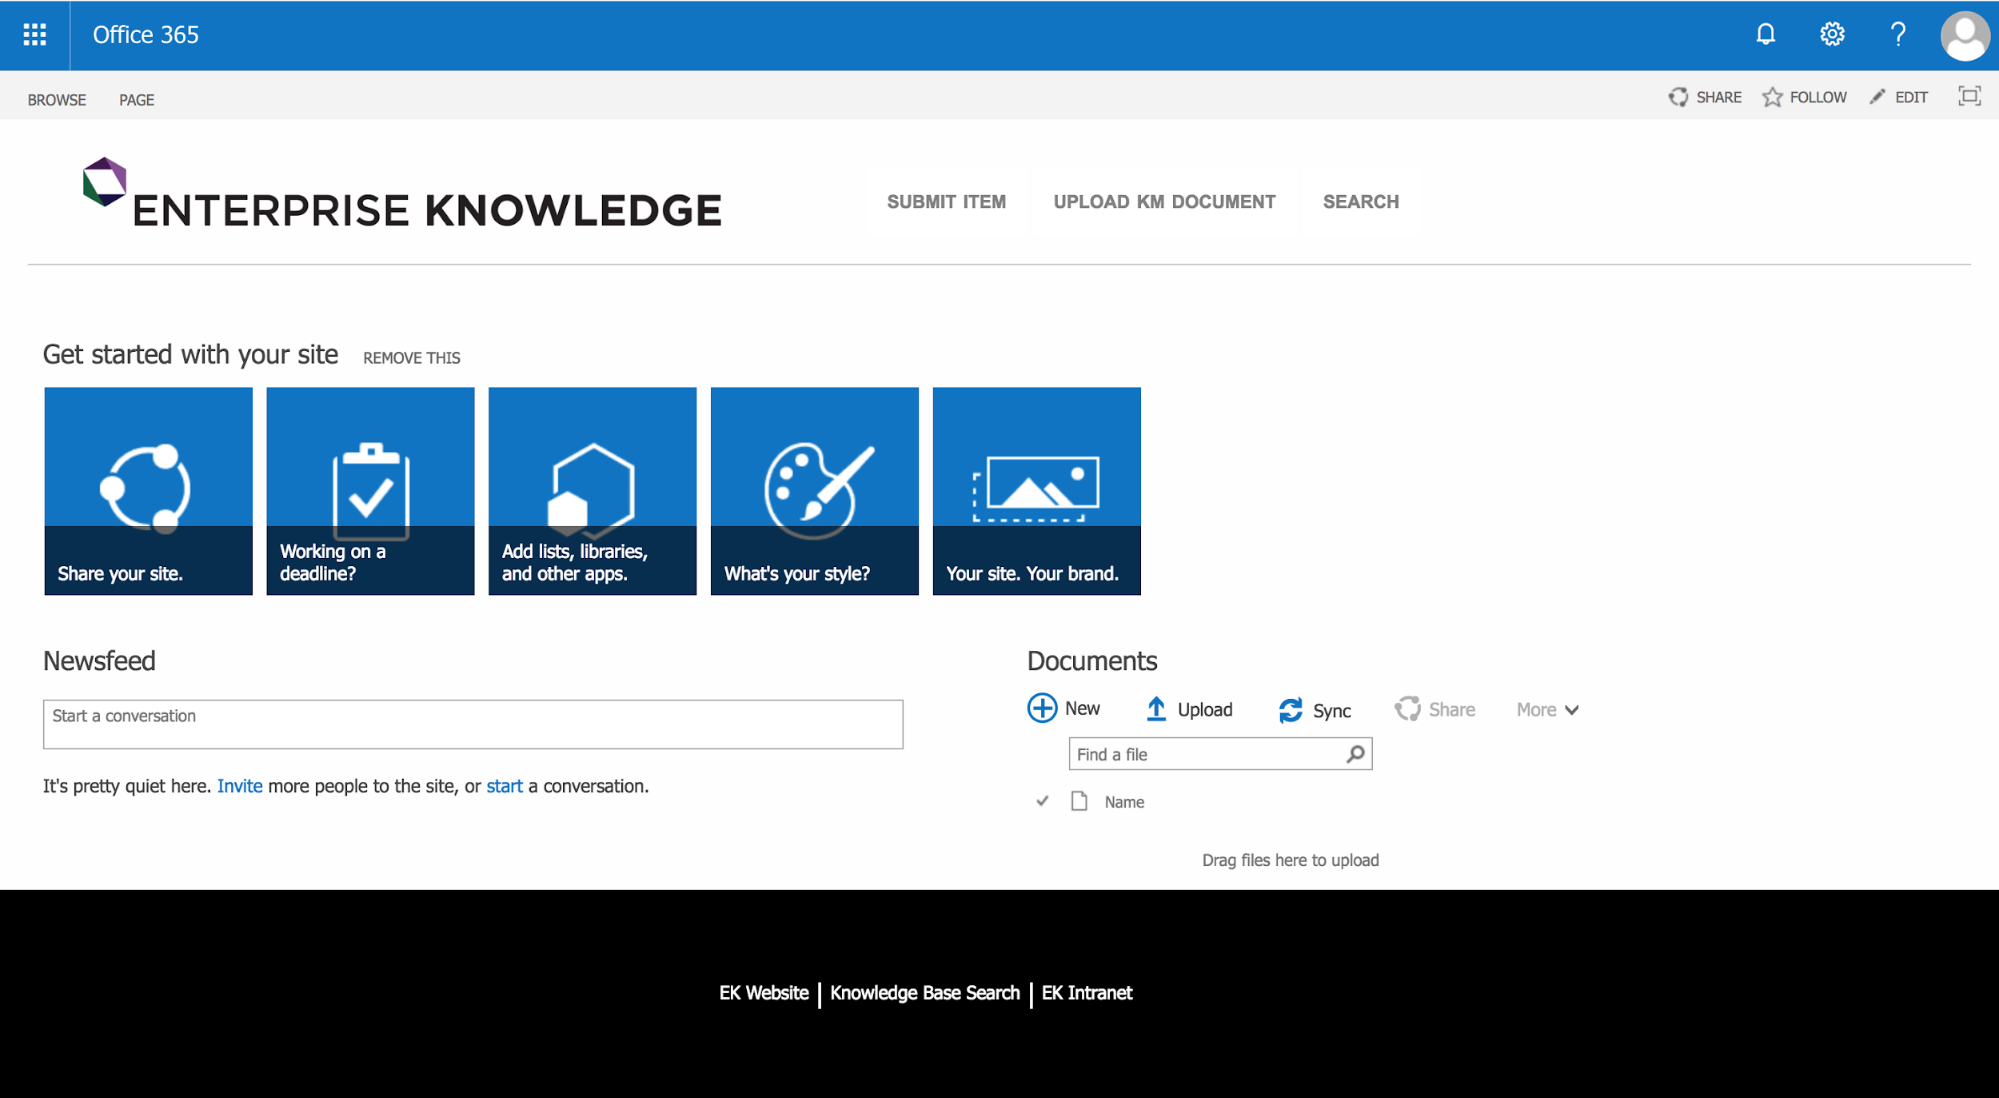
Task: Click the New document plus icon
Action: (1042, 708)
